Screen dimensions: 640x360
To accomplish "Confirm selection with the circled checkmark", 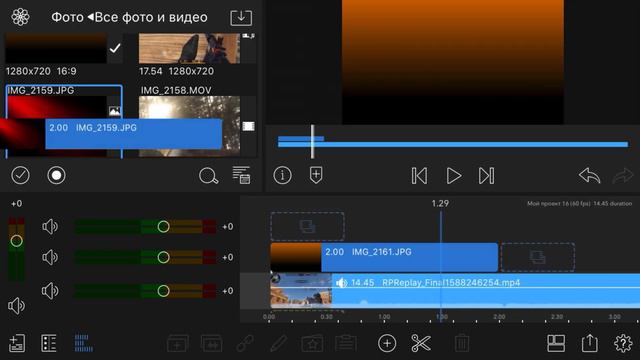I will click(x=20, y=176).
